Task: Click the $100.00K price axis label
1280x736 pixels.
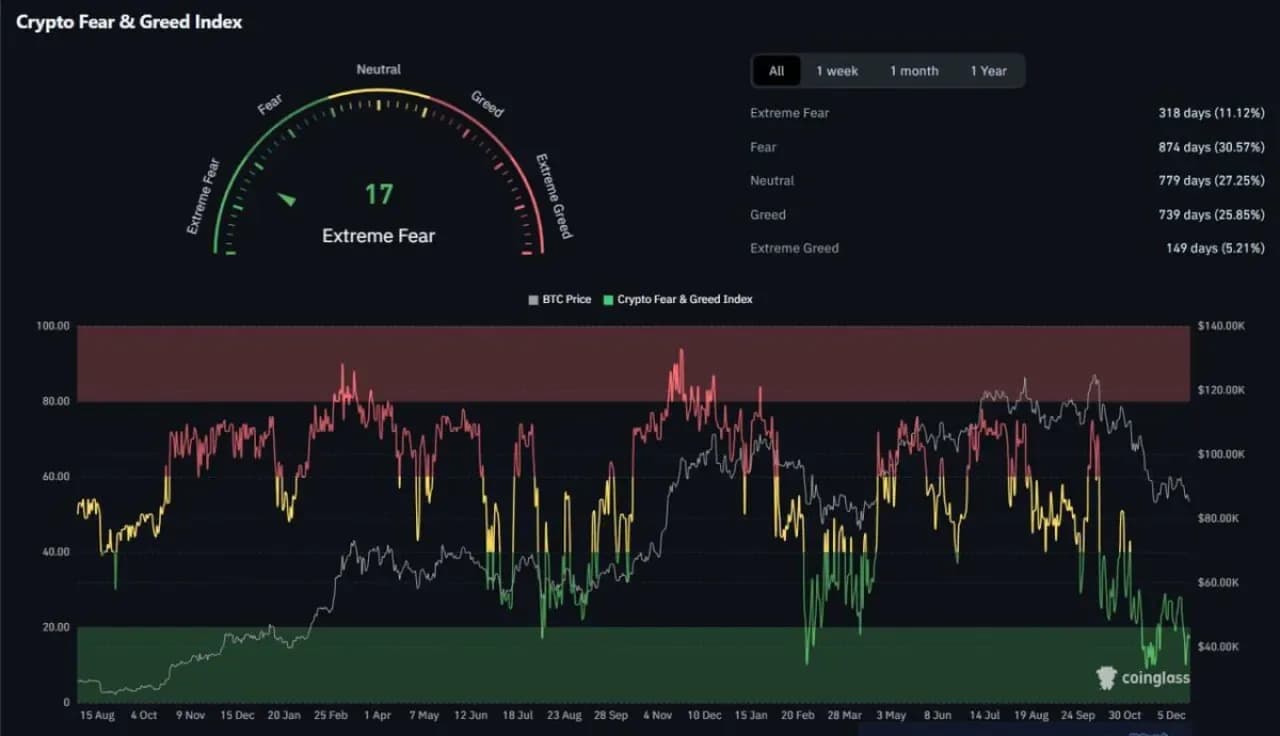Action: [1221, 454]
